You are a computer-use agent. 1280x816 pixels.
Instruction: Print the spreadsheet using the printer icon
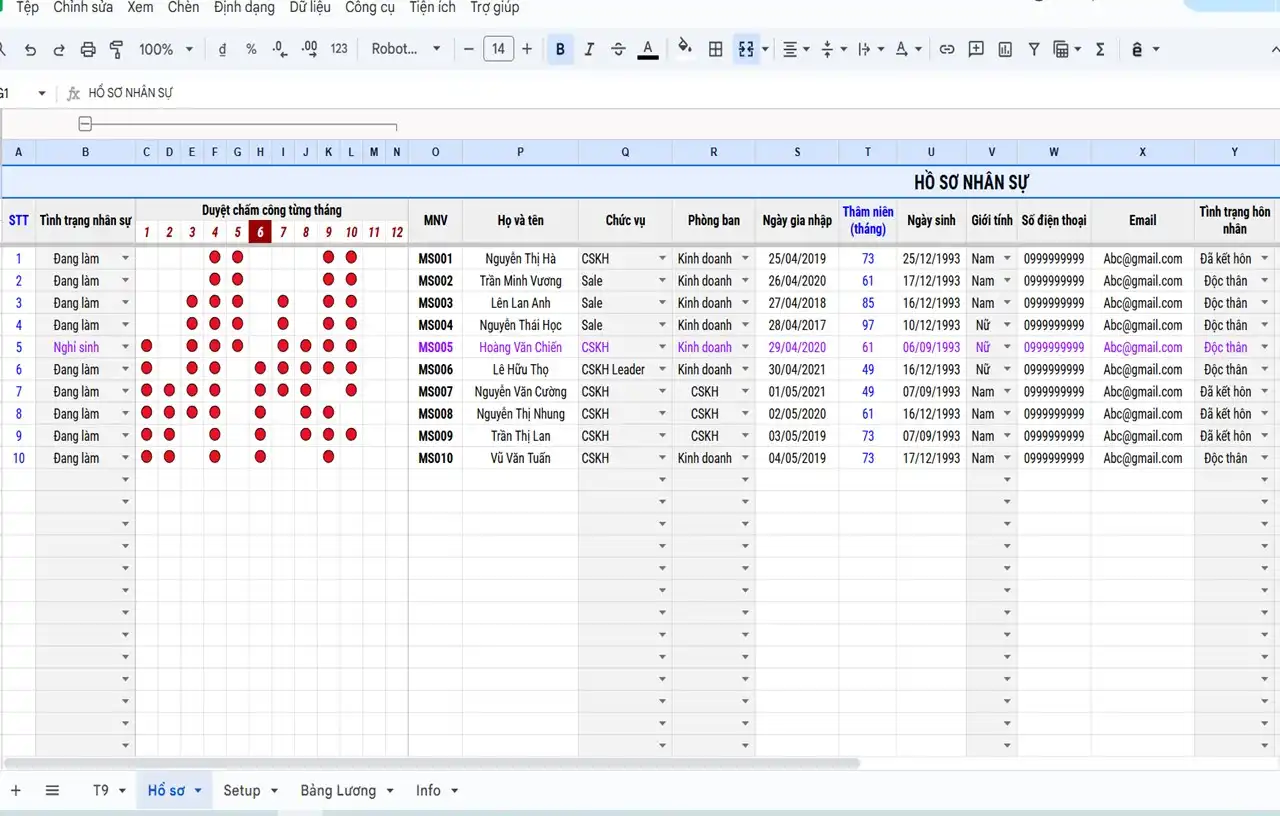(88, 49)
